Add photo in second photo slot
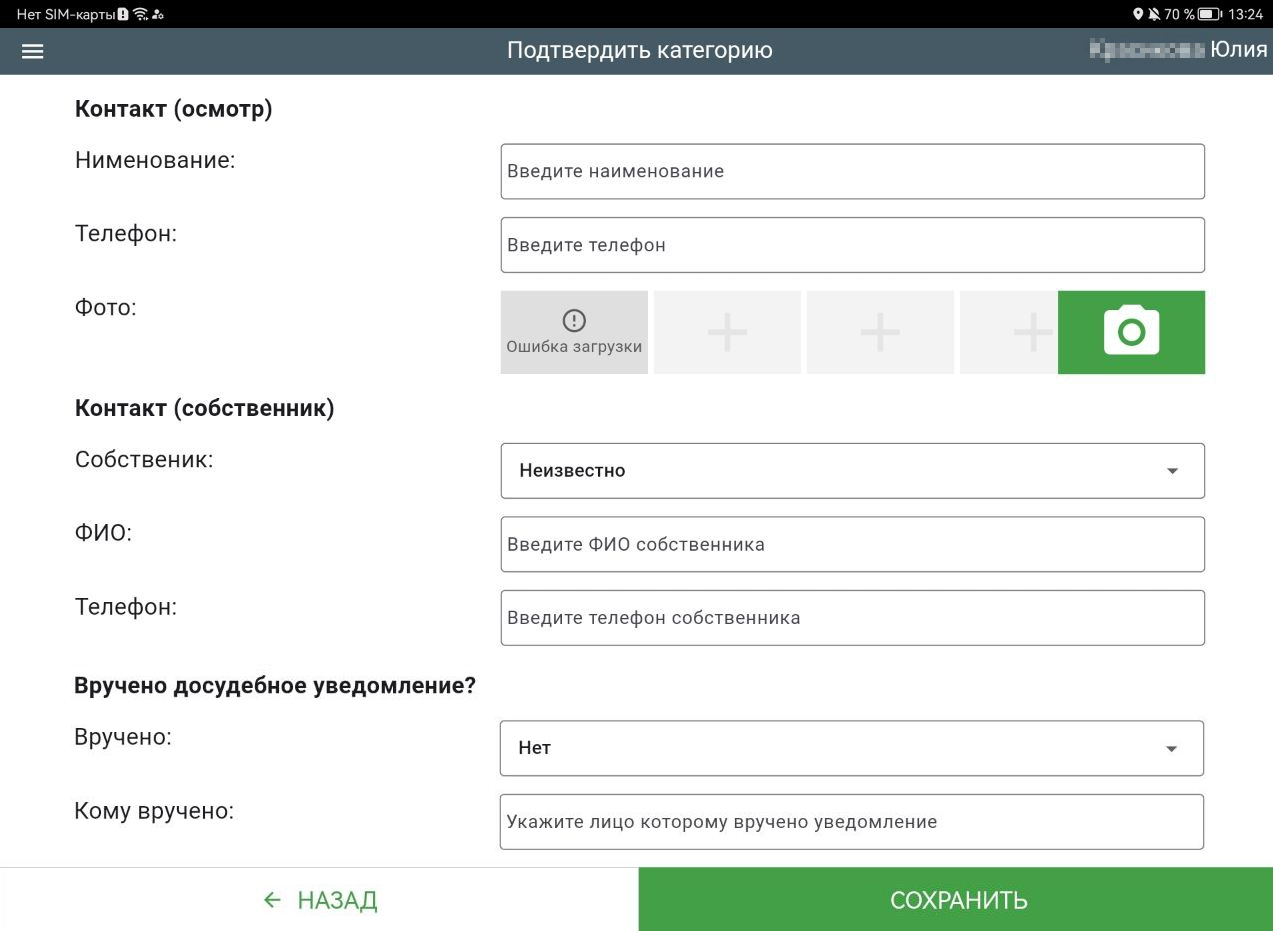Viewport: 1273px width, 931px height. tap(727, 332)
